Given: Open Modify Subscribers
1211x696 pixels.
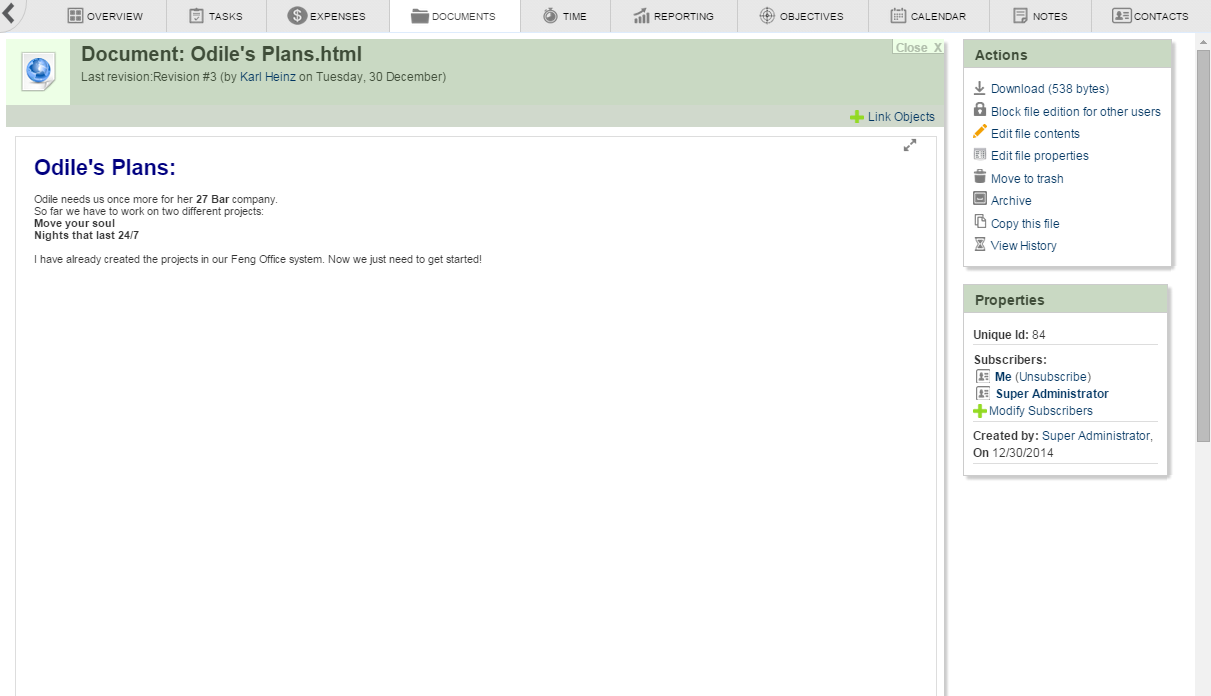Looking at the screenshot, I should [x=1040, y=411].
